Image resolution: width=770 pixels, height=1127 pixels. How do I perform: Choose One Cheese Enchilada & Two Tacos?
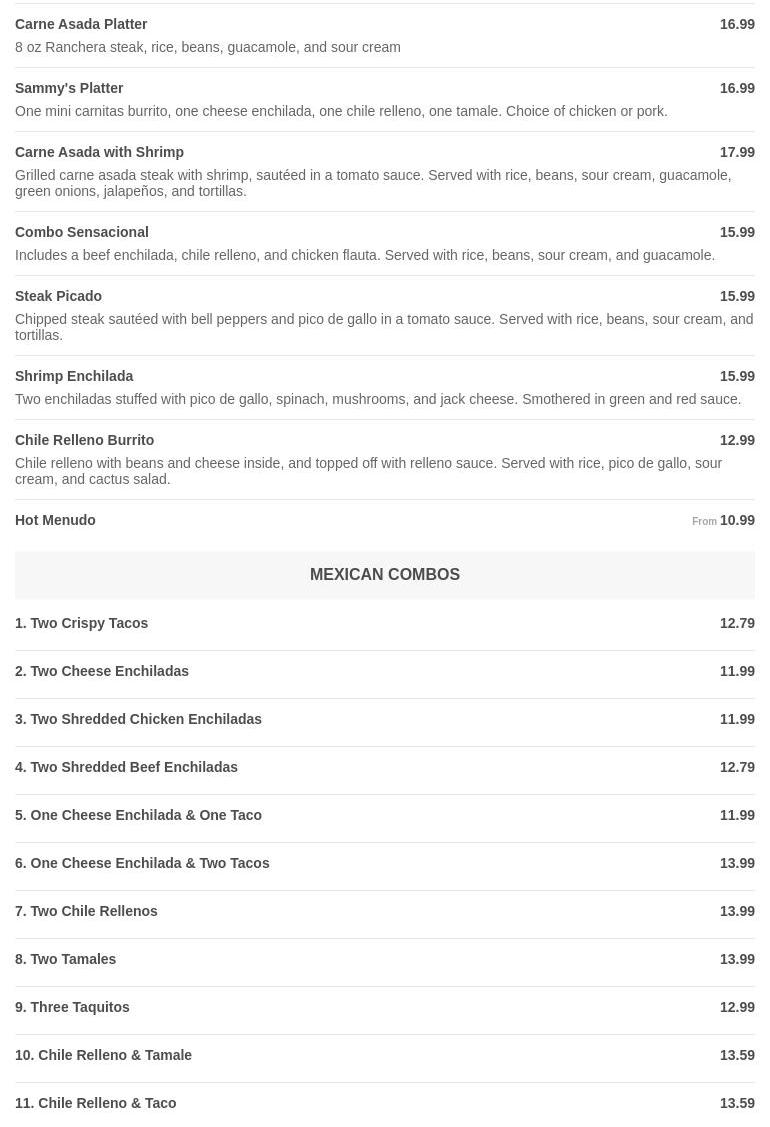click(x=142, y=863)
